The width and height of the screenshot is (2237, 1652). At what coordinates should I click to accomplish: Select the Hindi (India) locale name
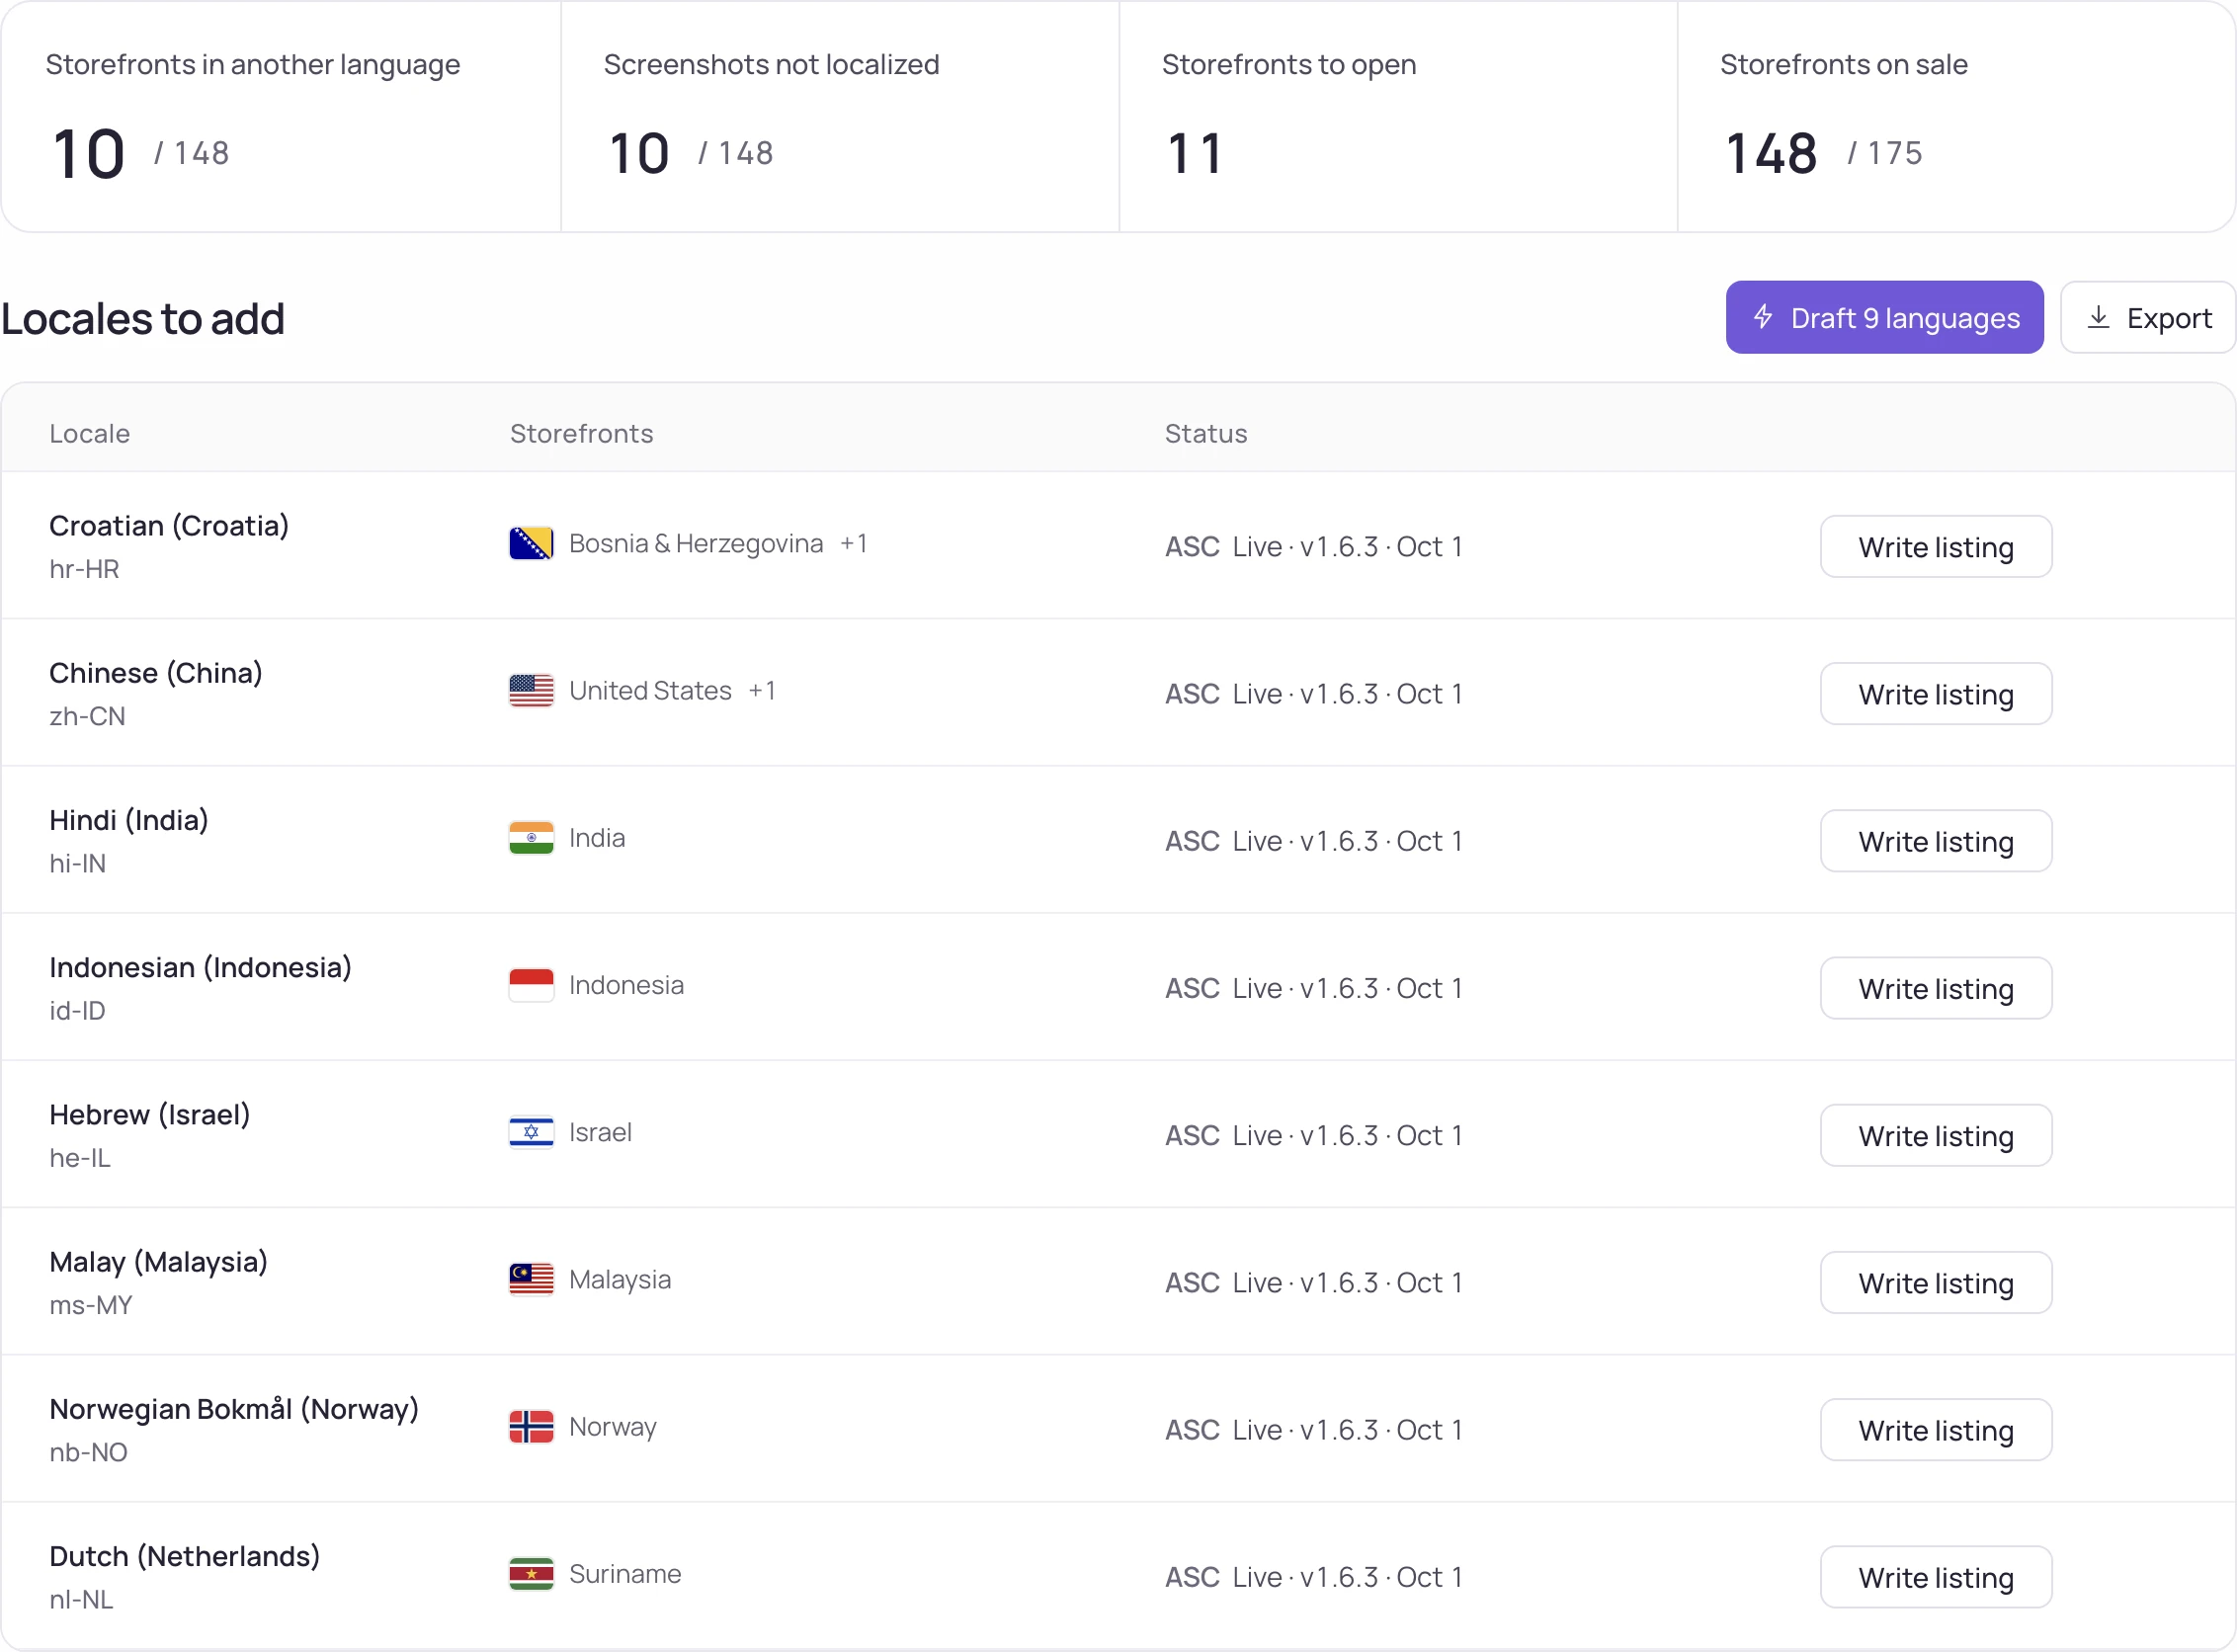point(129,820)
